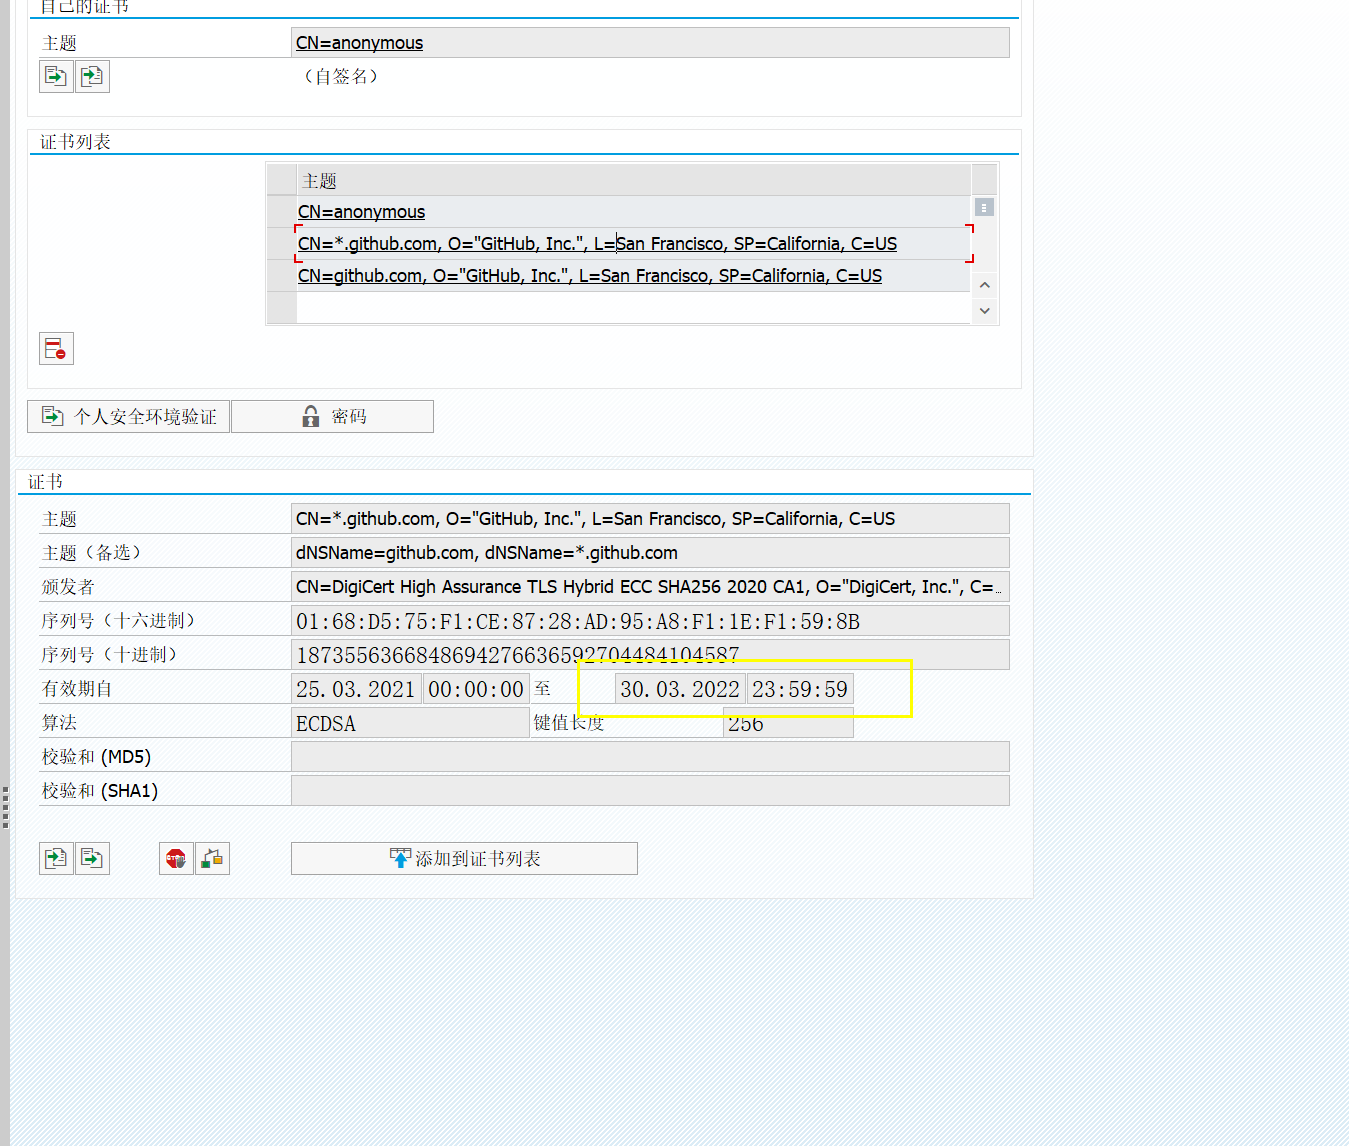Click the 校验和 (SHA1) checksum field
This screenshot has width=1349, height=1146.
click(x=649, y=790)
